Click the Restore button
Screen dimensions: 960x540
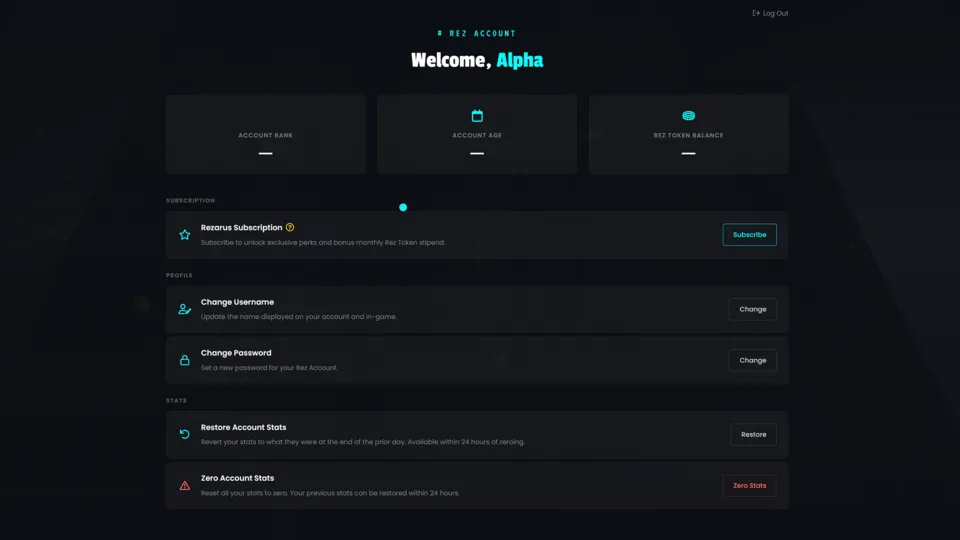click(753, 434)
